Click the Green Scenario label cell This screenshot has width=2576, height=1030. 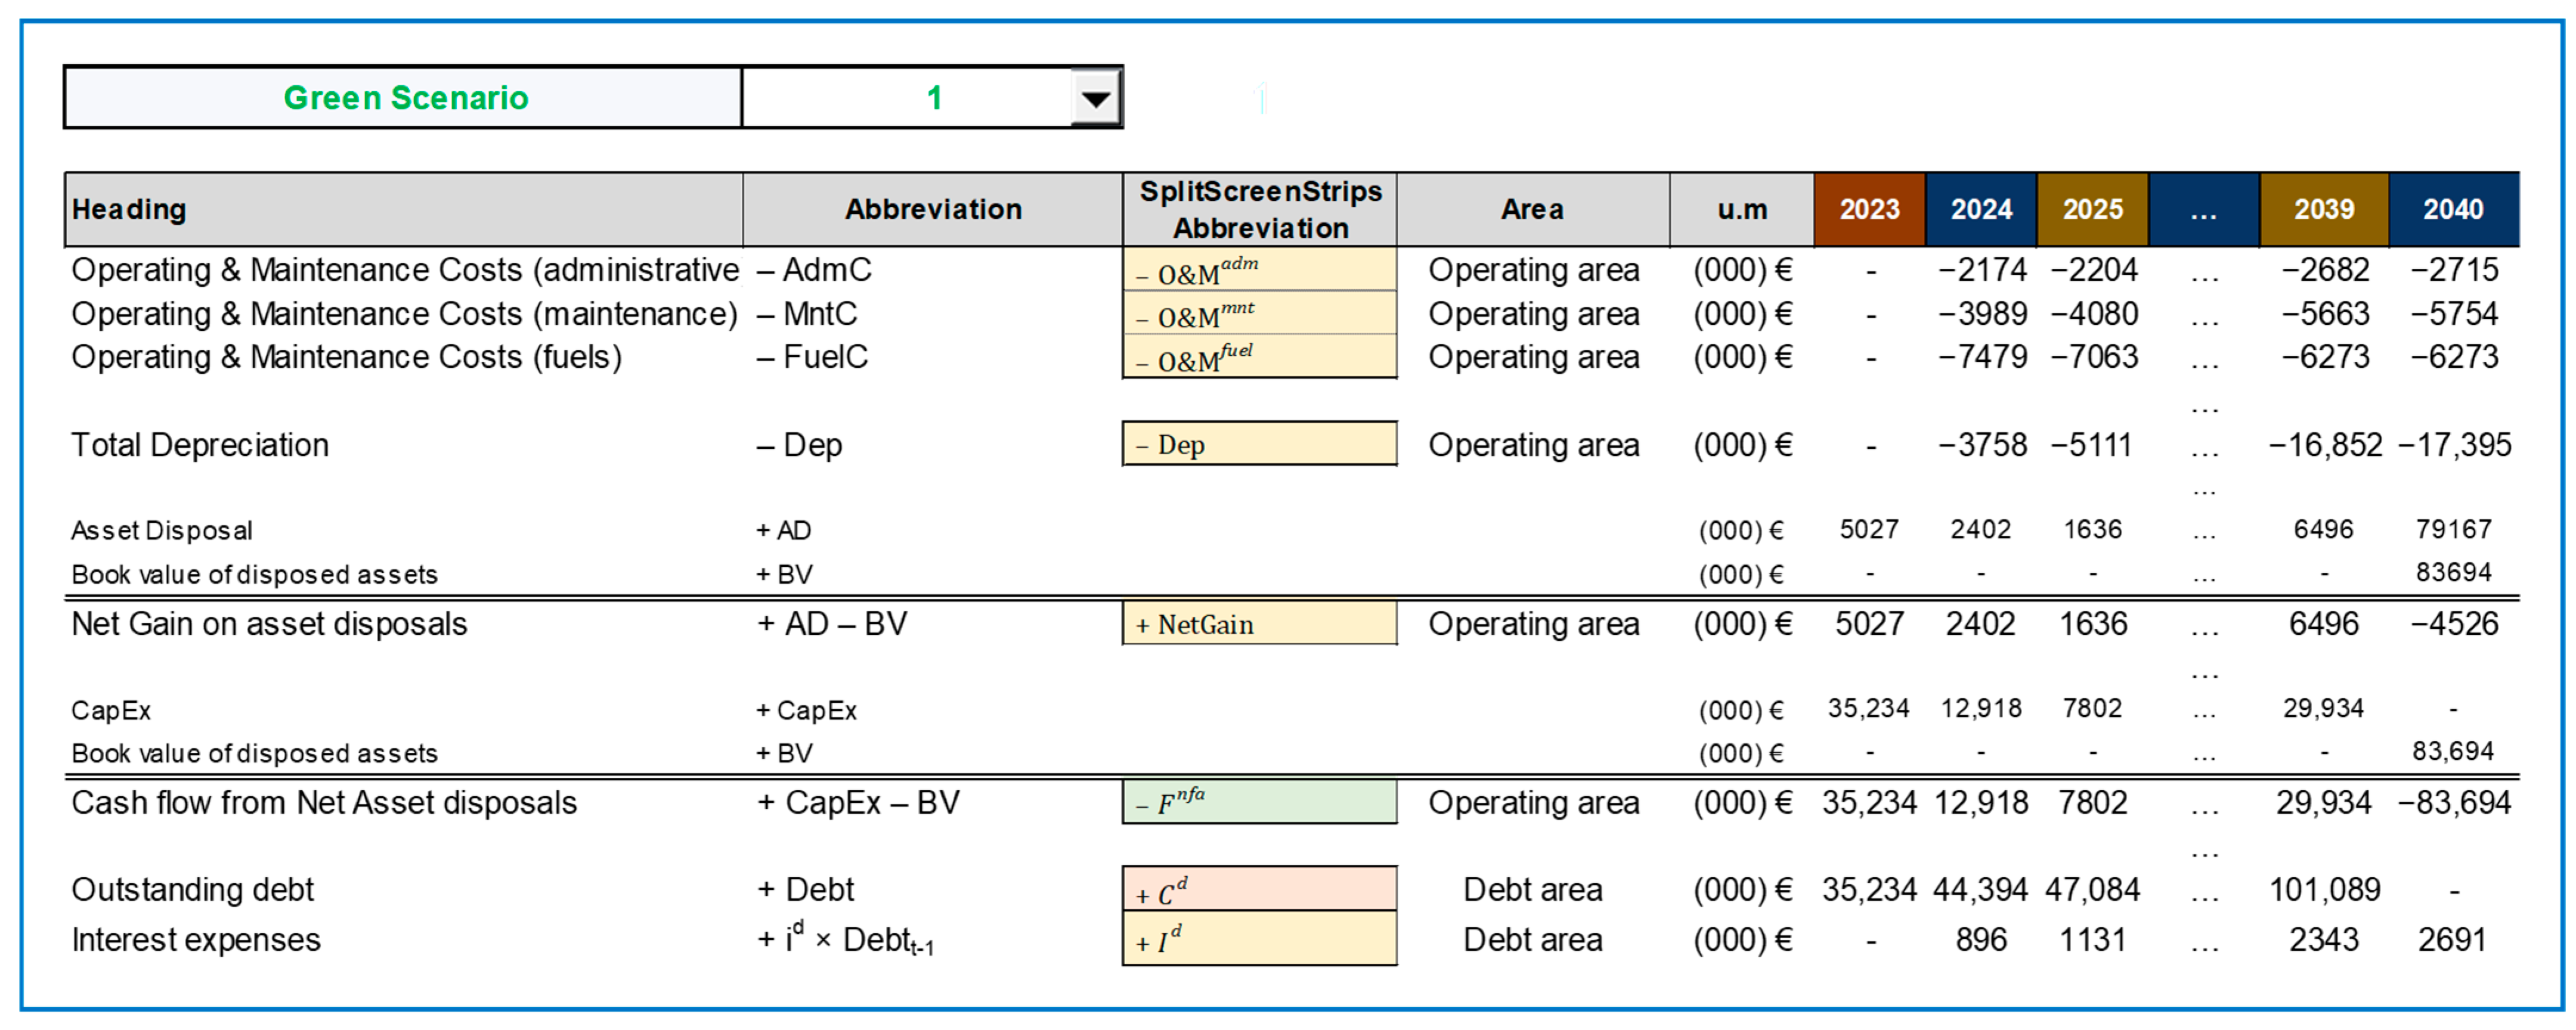tap(404, 98)
